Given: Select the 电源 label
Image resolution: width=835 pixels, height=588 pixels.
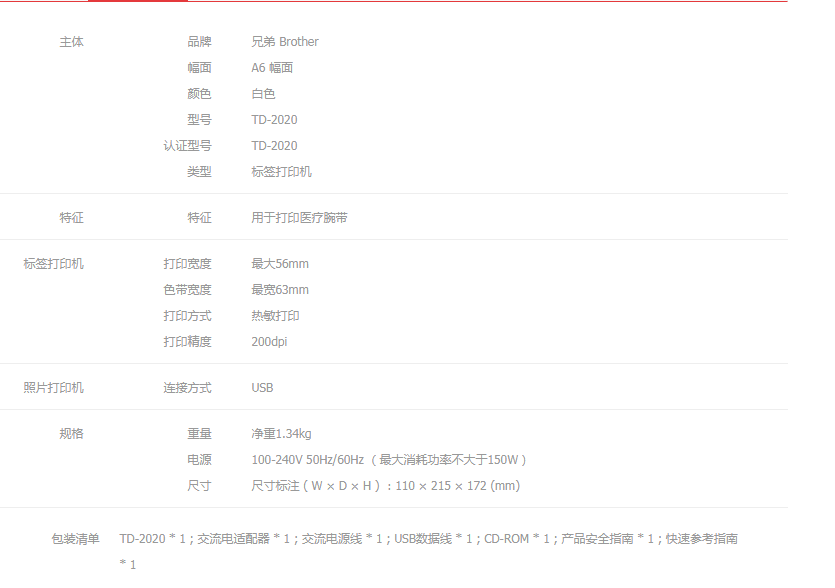Looking at the screenshot, I should (199, 460).
